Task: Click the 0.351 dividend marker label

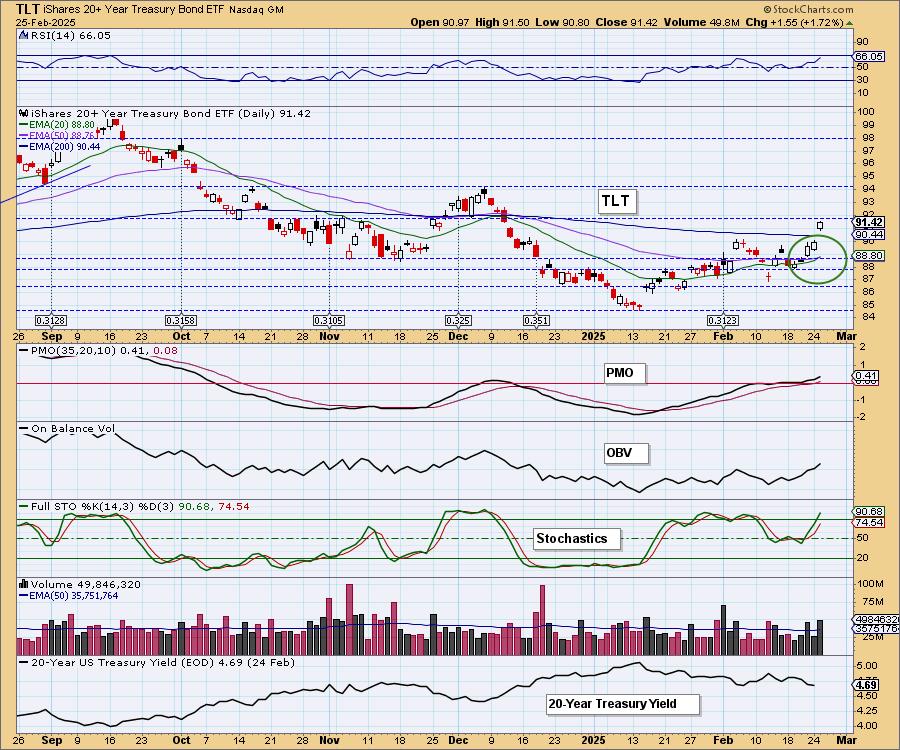Action: 537,321
